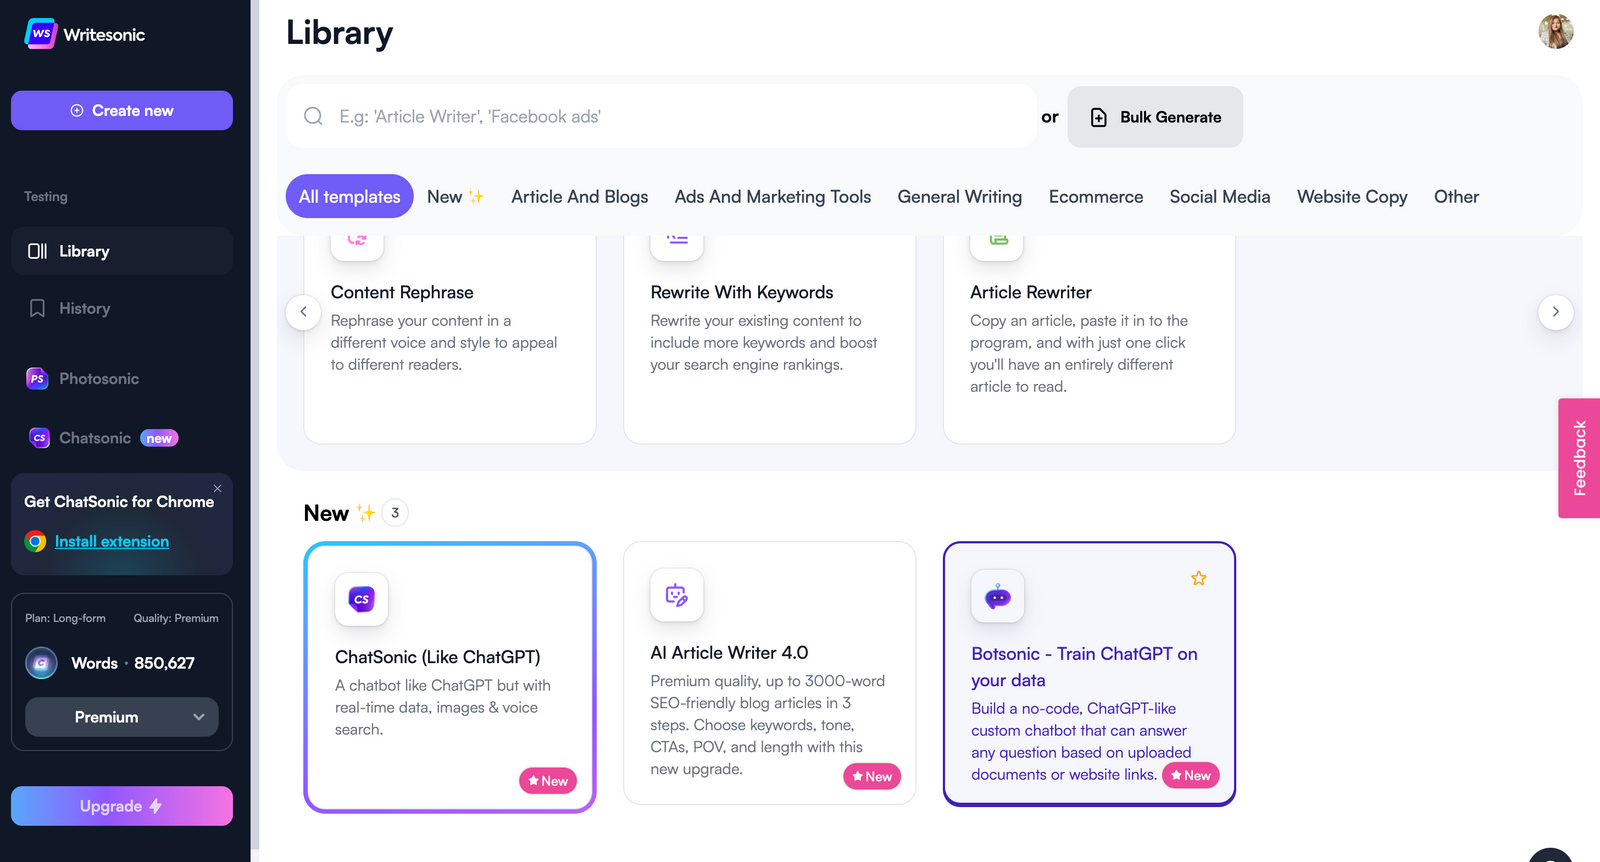The image size is (1600, 862).
Task: Click the words credit icon
Action: 41,663
